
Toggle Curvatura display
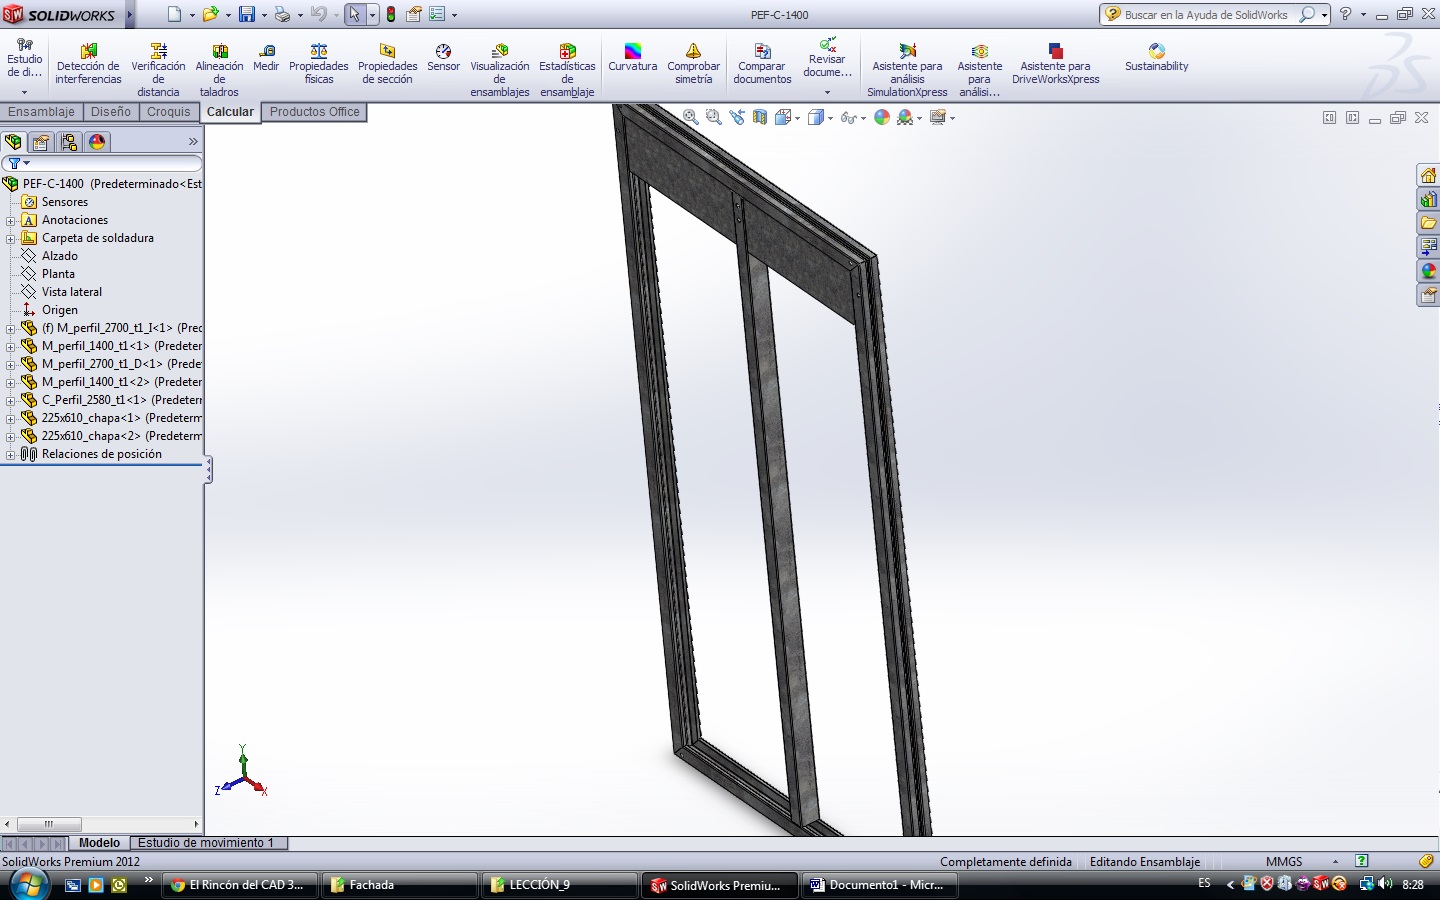(x=632, y=58)
